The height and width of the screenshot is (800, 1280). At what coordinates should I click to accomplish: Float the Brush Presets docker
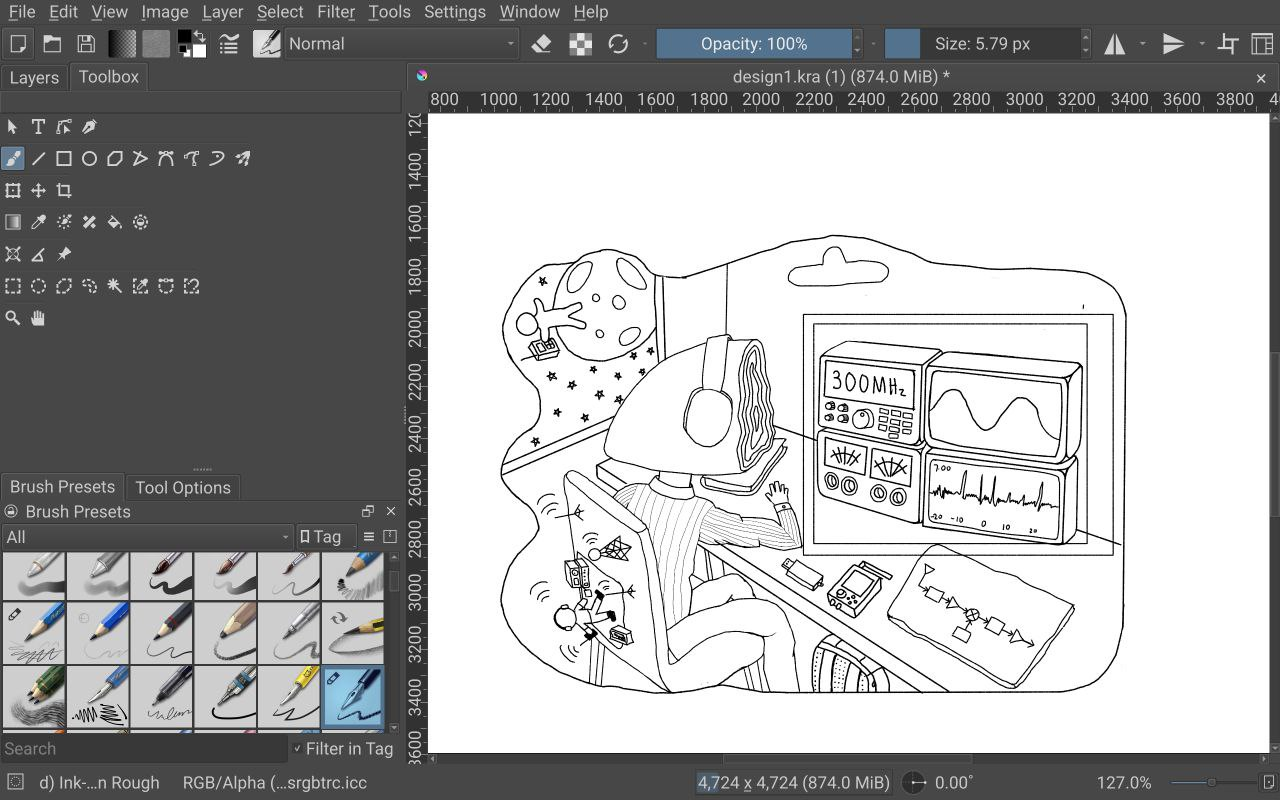pyautogui.click(x=368, y=511)
